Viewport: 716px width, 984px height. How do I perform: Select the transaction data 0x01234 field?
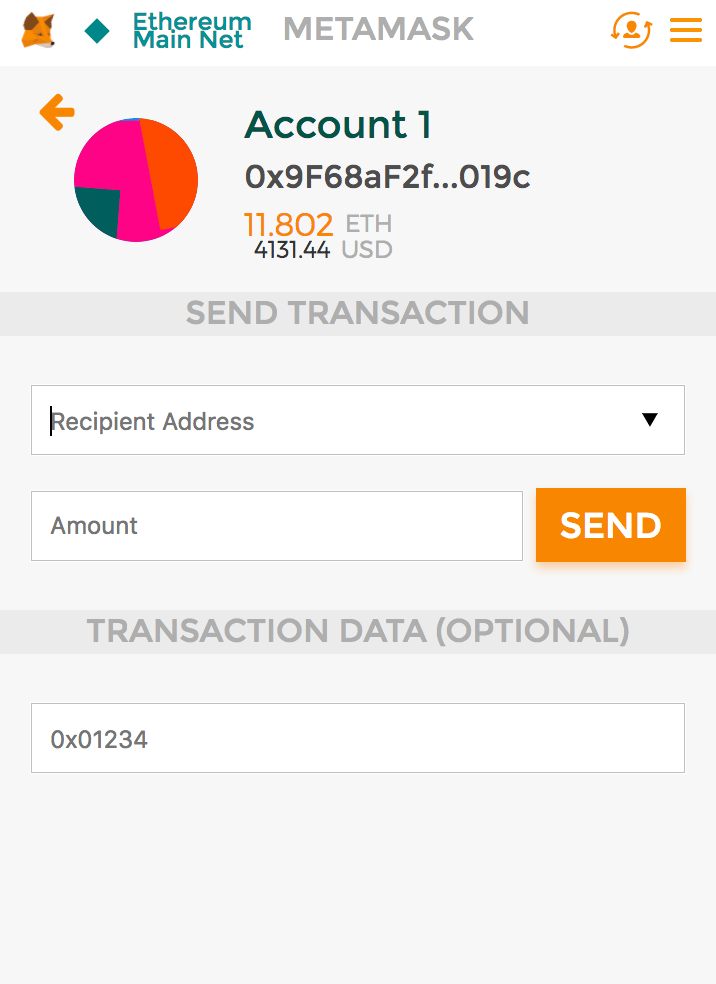[x=357, y=739]
